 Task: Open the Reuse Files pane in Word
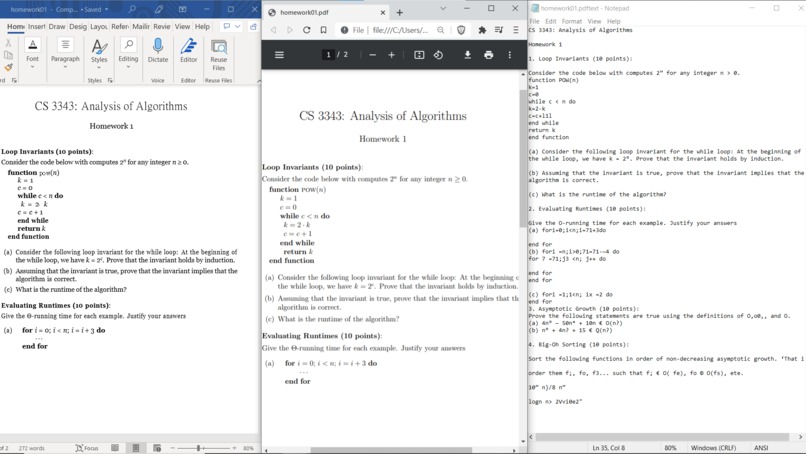tap(218, 47)
